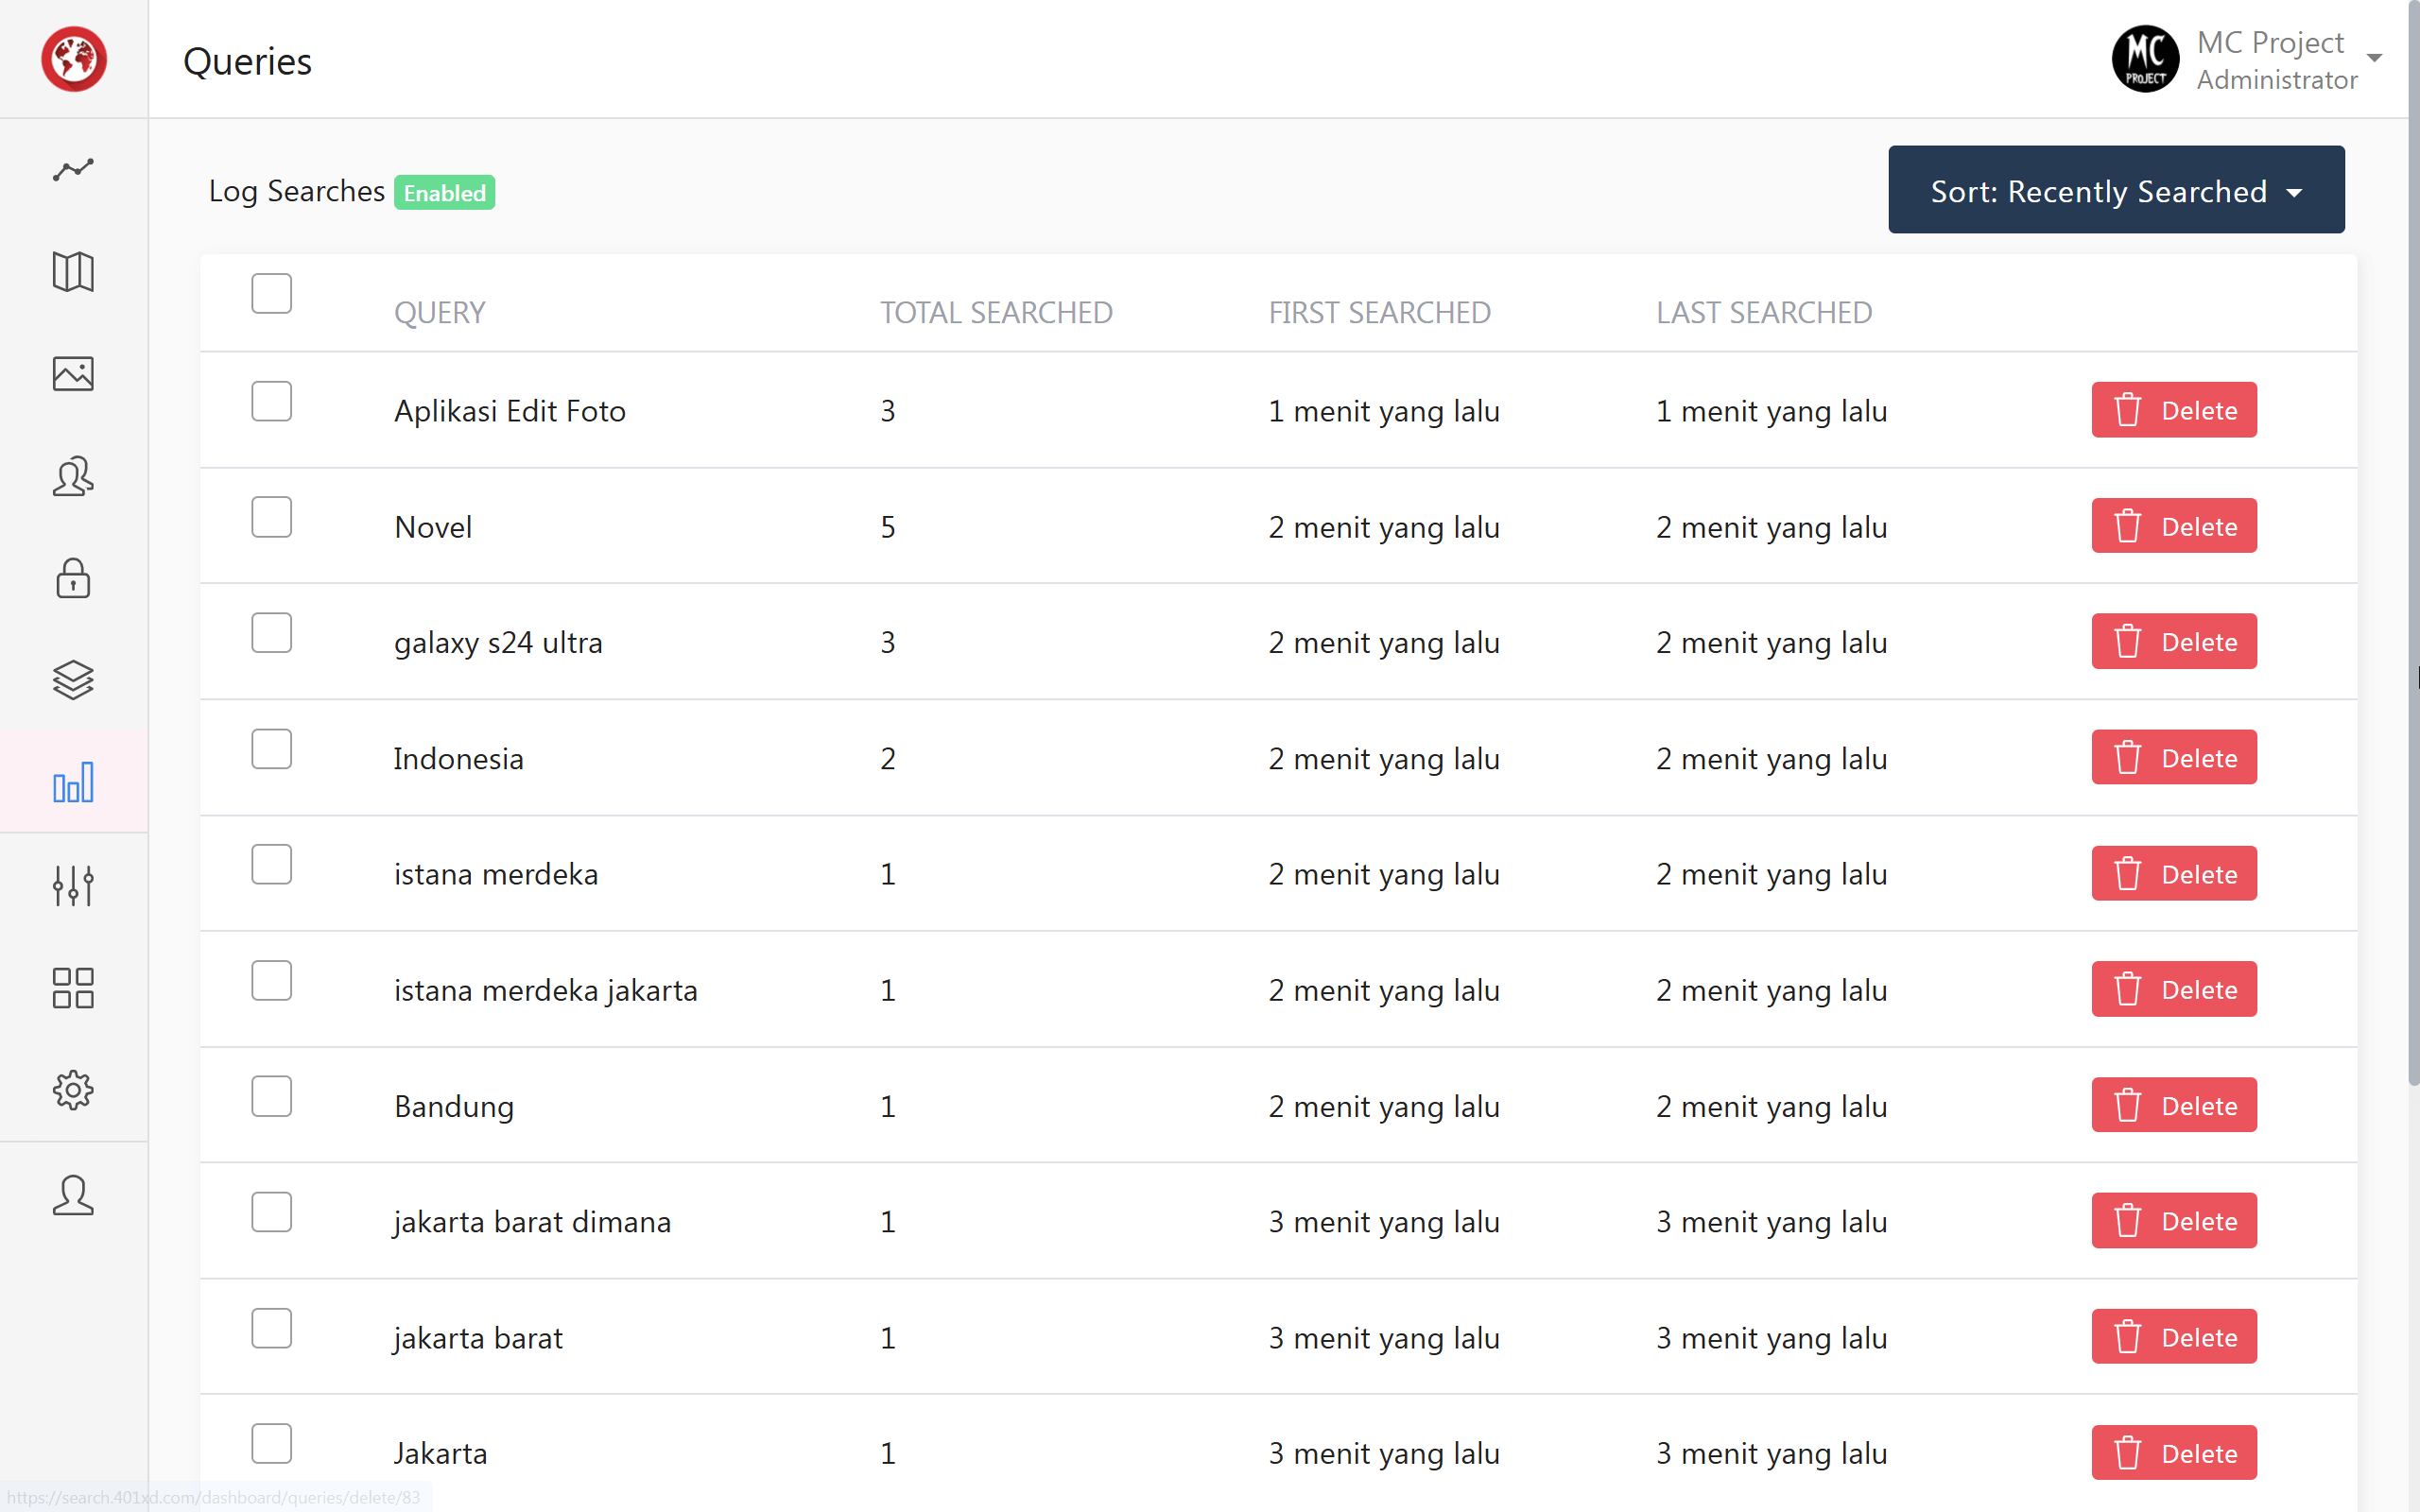The image size is (2420, 1512).
Task: Click the Queries page title
Action: click(x=246, y=60)
